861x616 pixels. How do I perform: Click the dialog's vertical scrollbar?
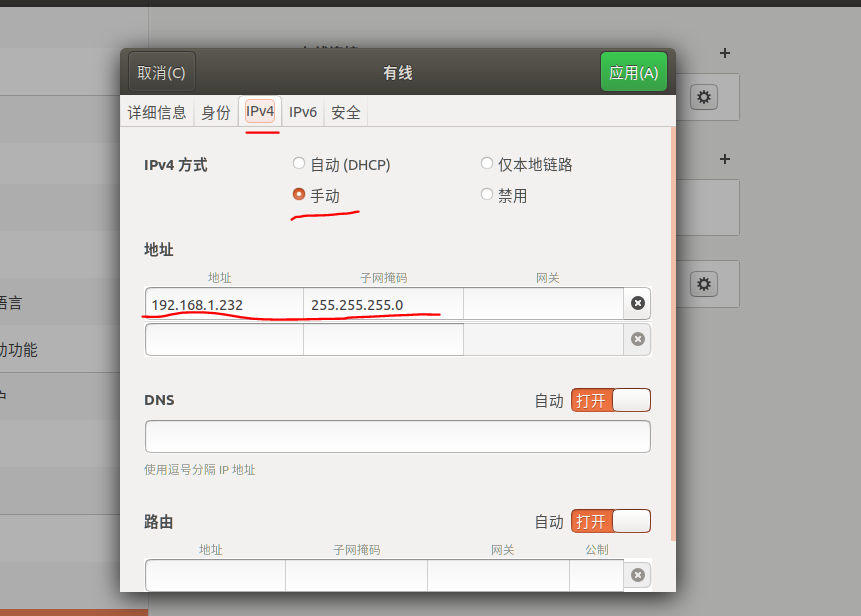[x=673, y=334]
